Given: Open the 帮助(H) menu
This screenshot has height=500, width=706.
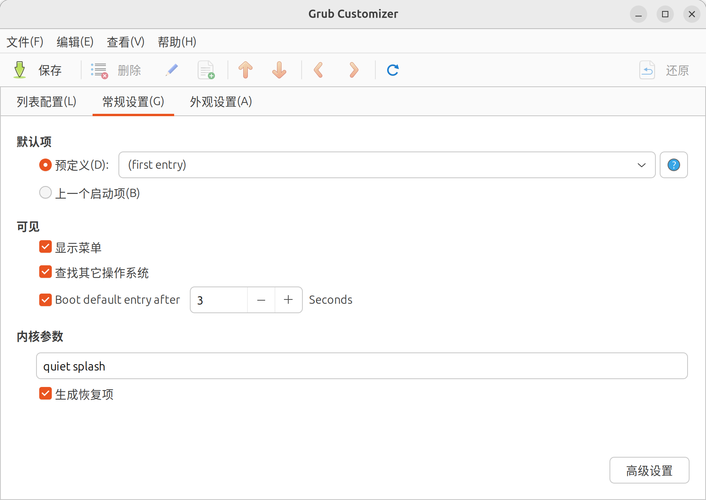Looking at the screenshot, I should 176,42.
